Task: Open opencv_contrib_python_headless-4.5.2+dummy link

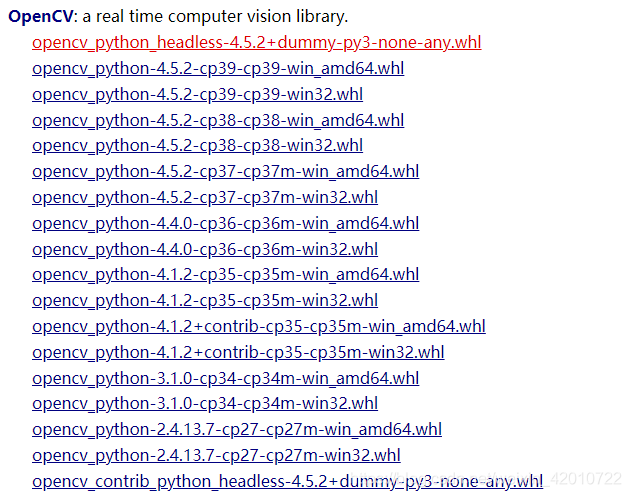Action: click(x=288, y=482)
